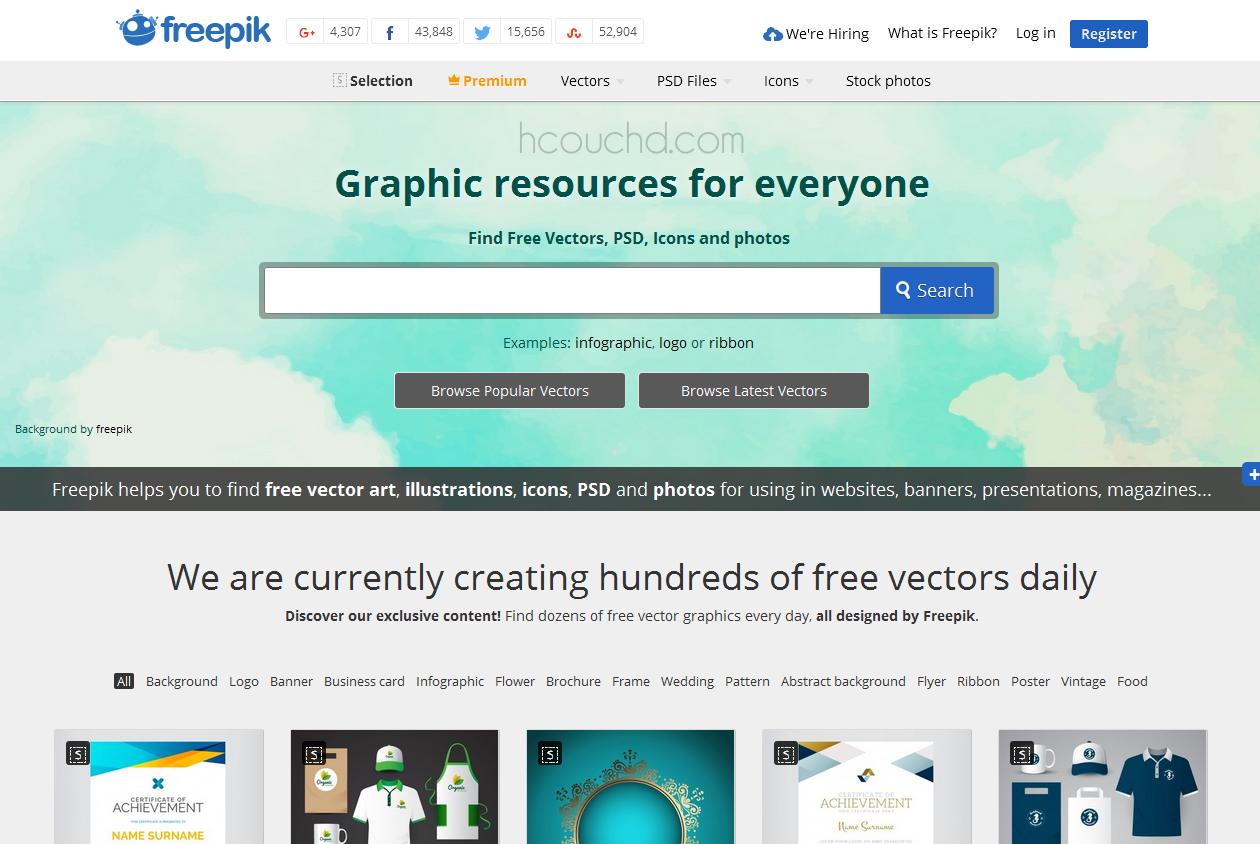Filter by Ribbon category

pyautogui.click(x=978, y=681)
